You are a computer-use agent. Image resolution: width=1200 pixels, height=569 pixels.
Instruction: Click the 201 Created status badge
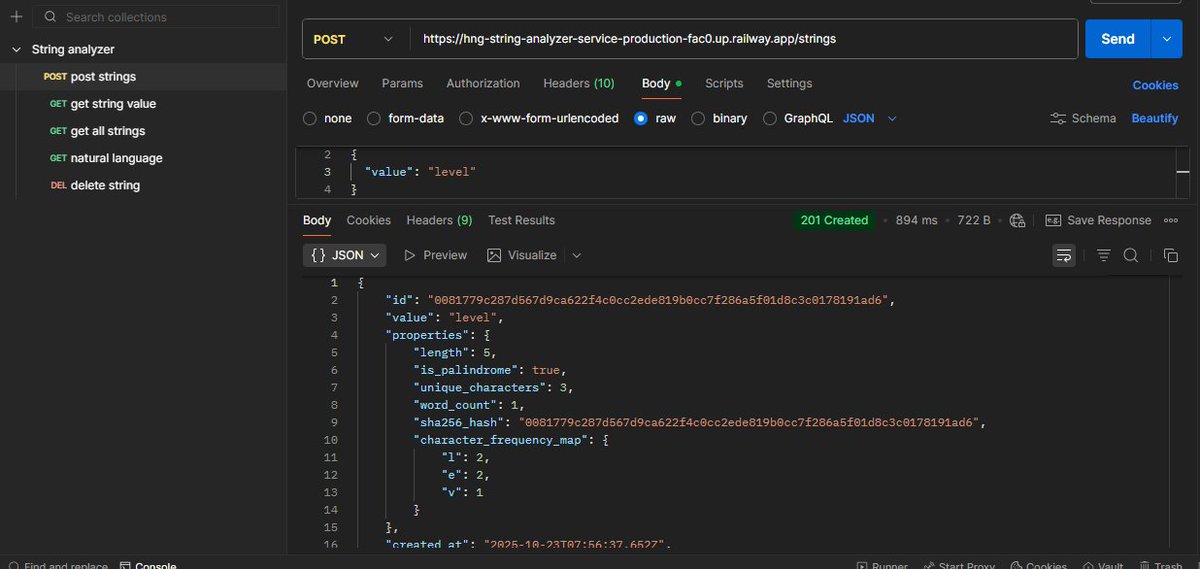pos(834,220)
